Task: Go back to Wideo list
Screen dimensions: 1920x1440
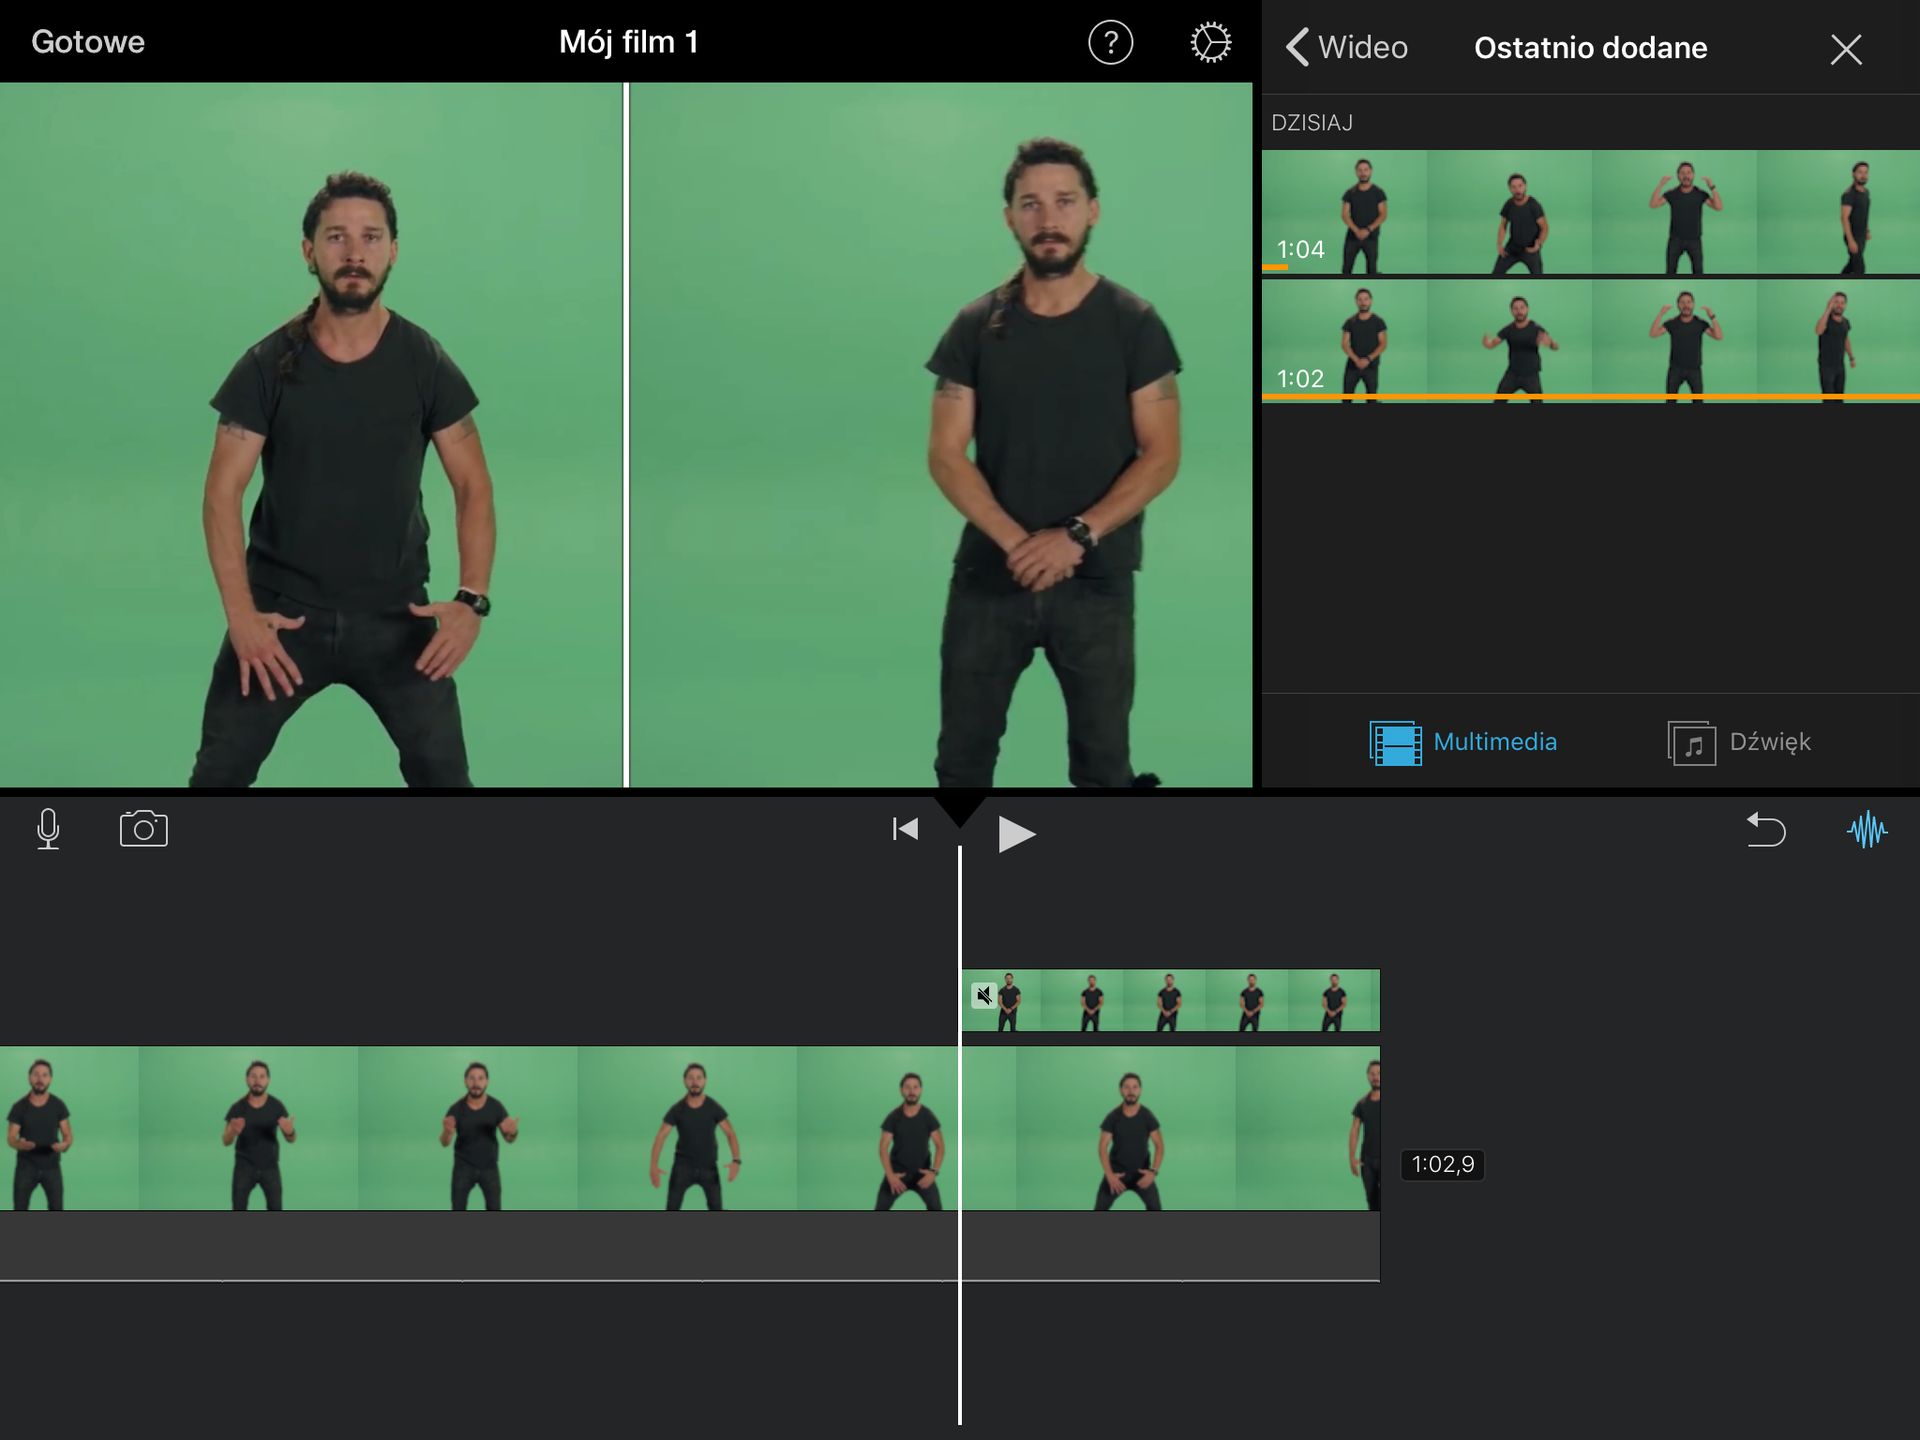Action: click(1347, 47)
